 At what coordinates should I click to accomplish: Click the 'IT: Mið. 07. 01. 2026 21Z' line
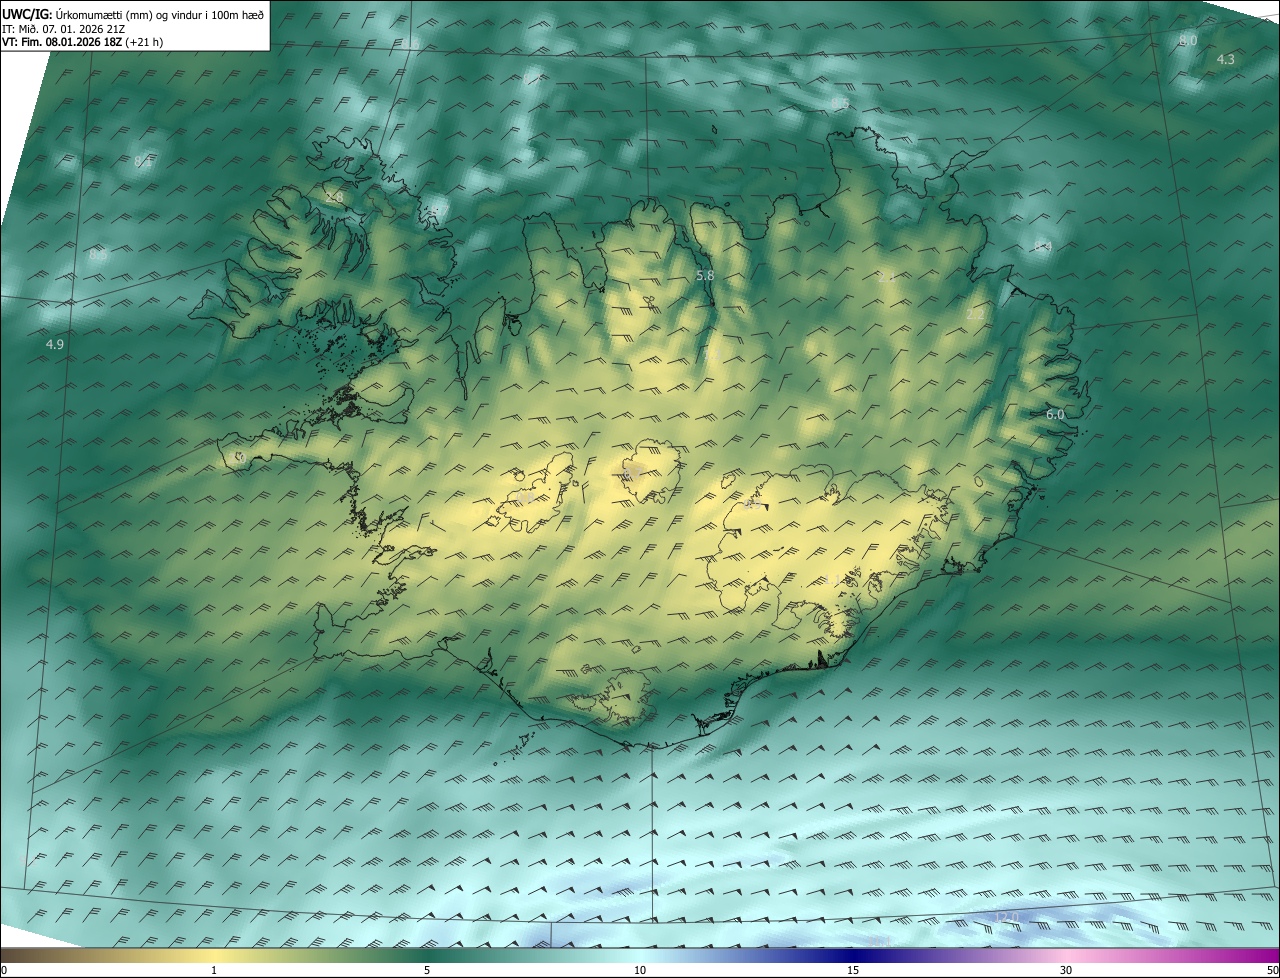point(66,28)
